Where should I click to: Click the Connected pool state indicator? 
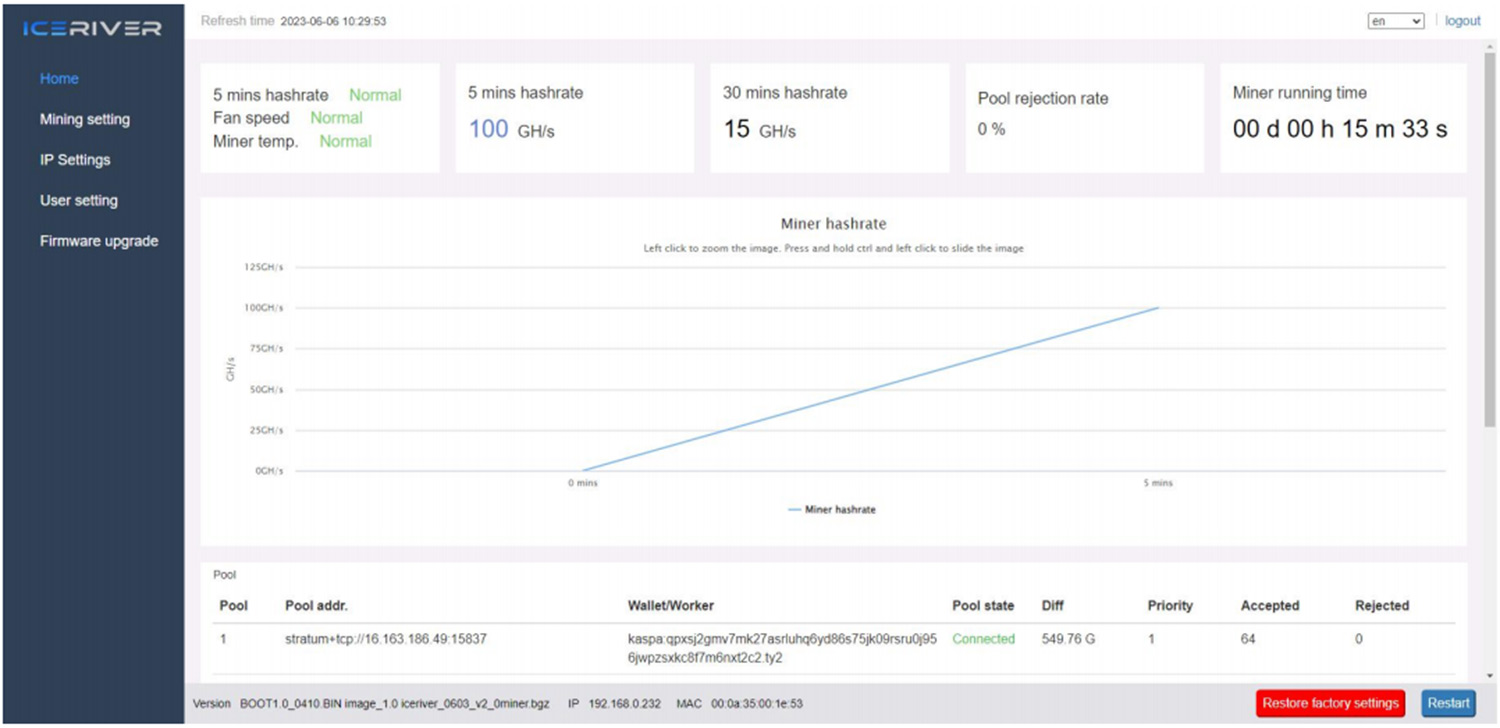(x=983, y=639)
